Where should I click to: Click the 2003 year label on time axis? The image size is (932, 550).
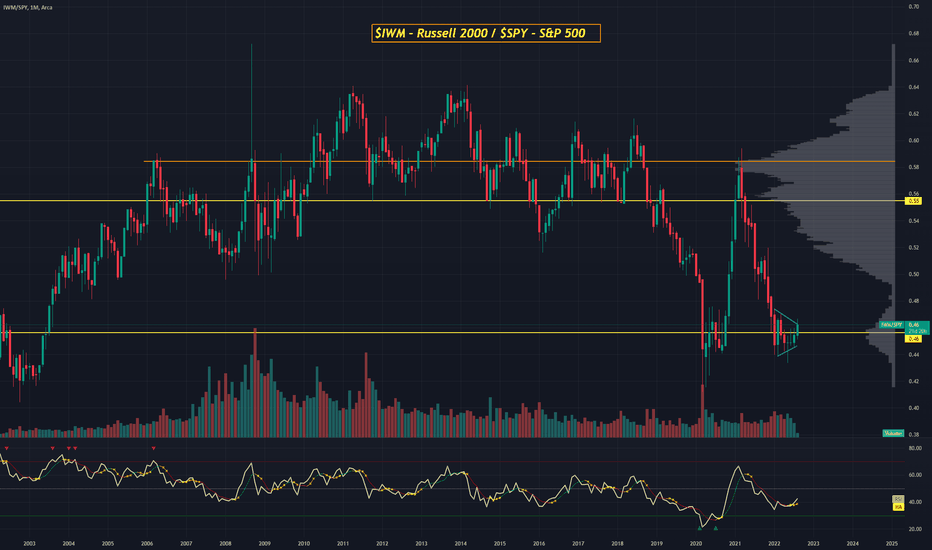(x=29, y=543)
